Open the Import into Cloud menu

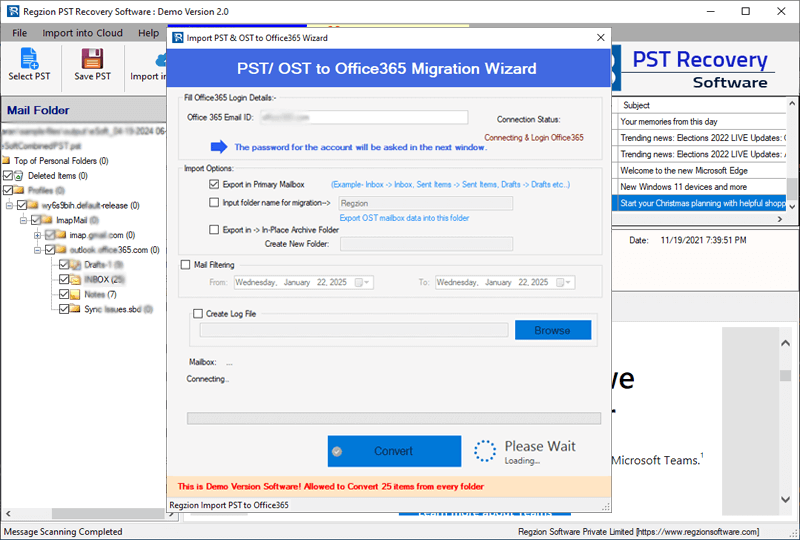(x=82, y=33)
